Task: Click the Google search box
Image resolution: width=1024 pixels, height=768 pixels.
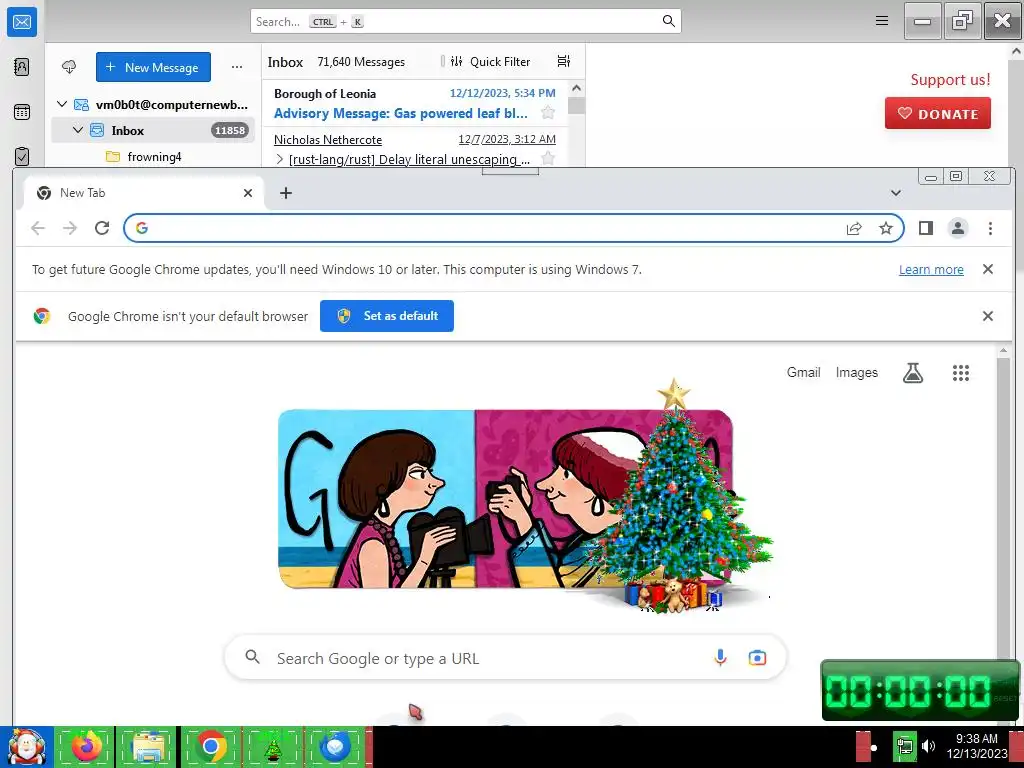Action: click(505, 658)
